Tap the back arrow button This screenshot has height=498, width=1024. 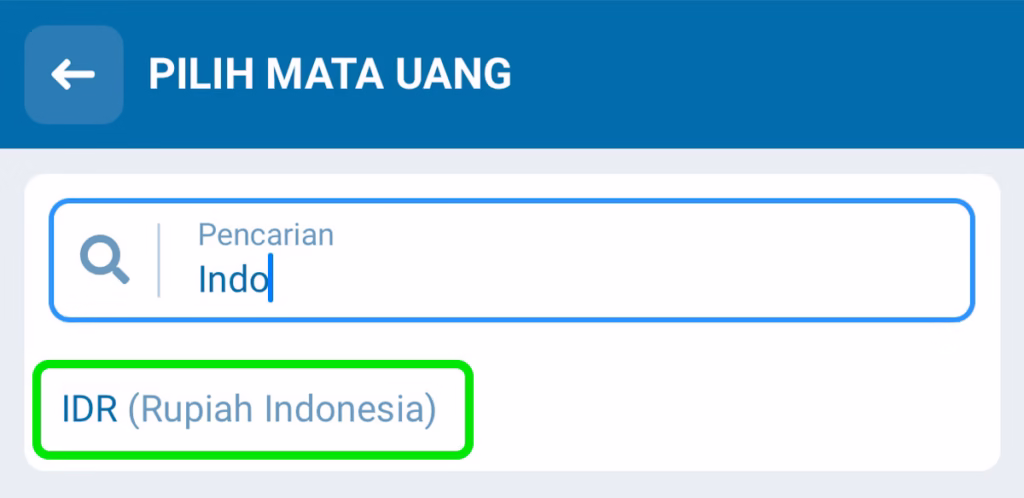click(73, 74)
